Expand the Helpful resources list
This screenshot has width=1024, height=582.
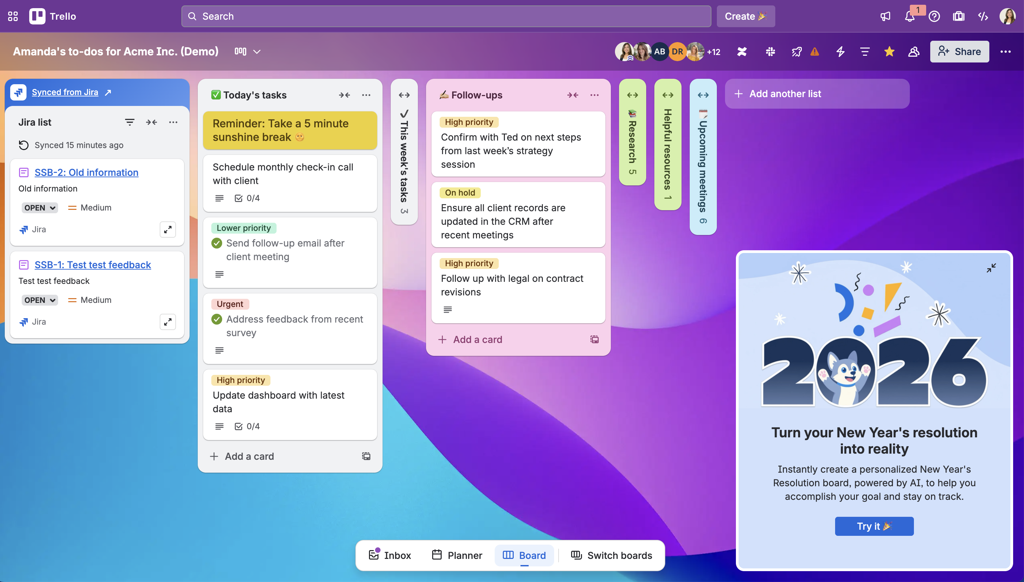pyautogui.click(x=667, y=95)
